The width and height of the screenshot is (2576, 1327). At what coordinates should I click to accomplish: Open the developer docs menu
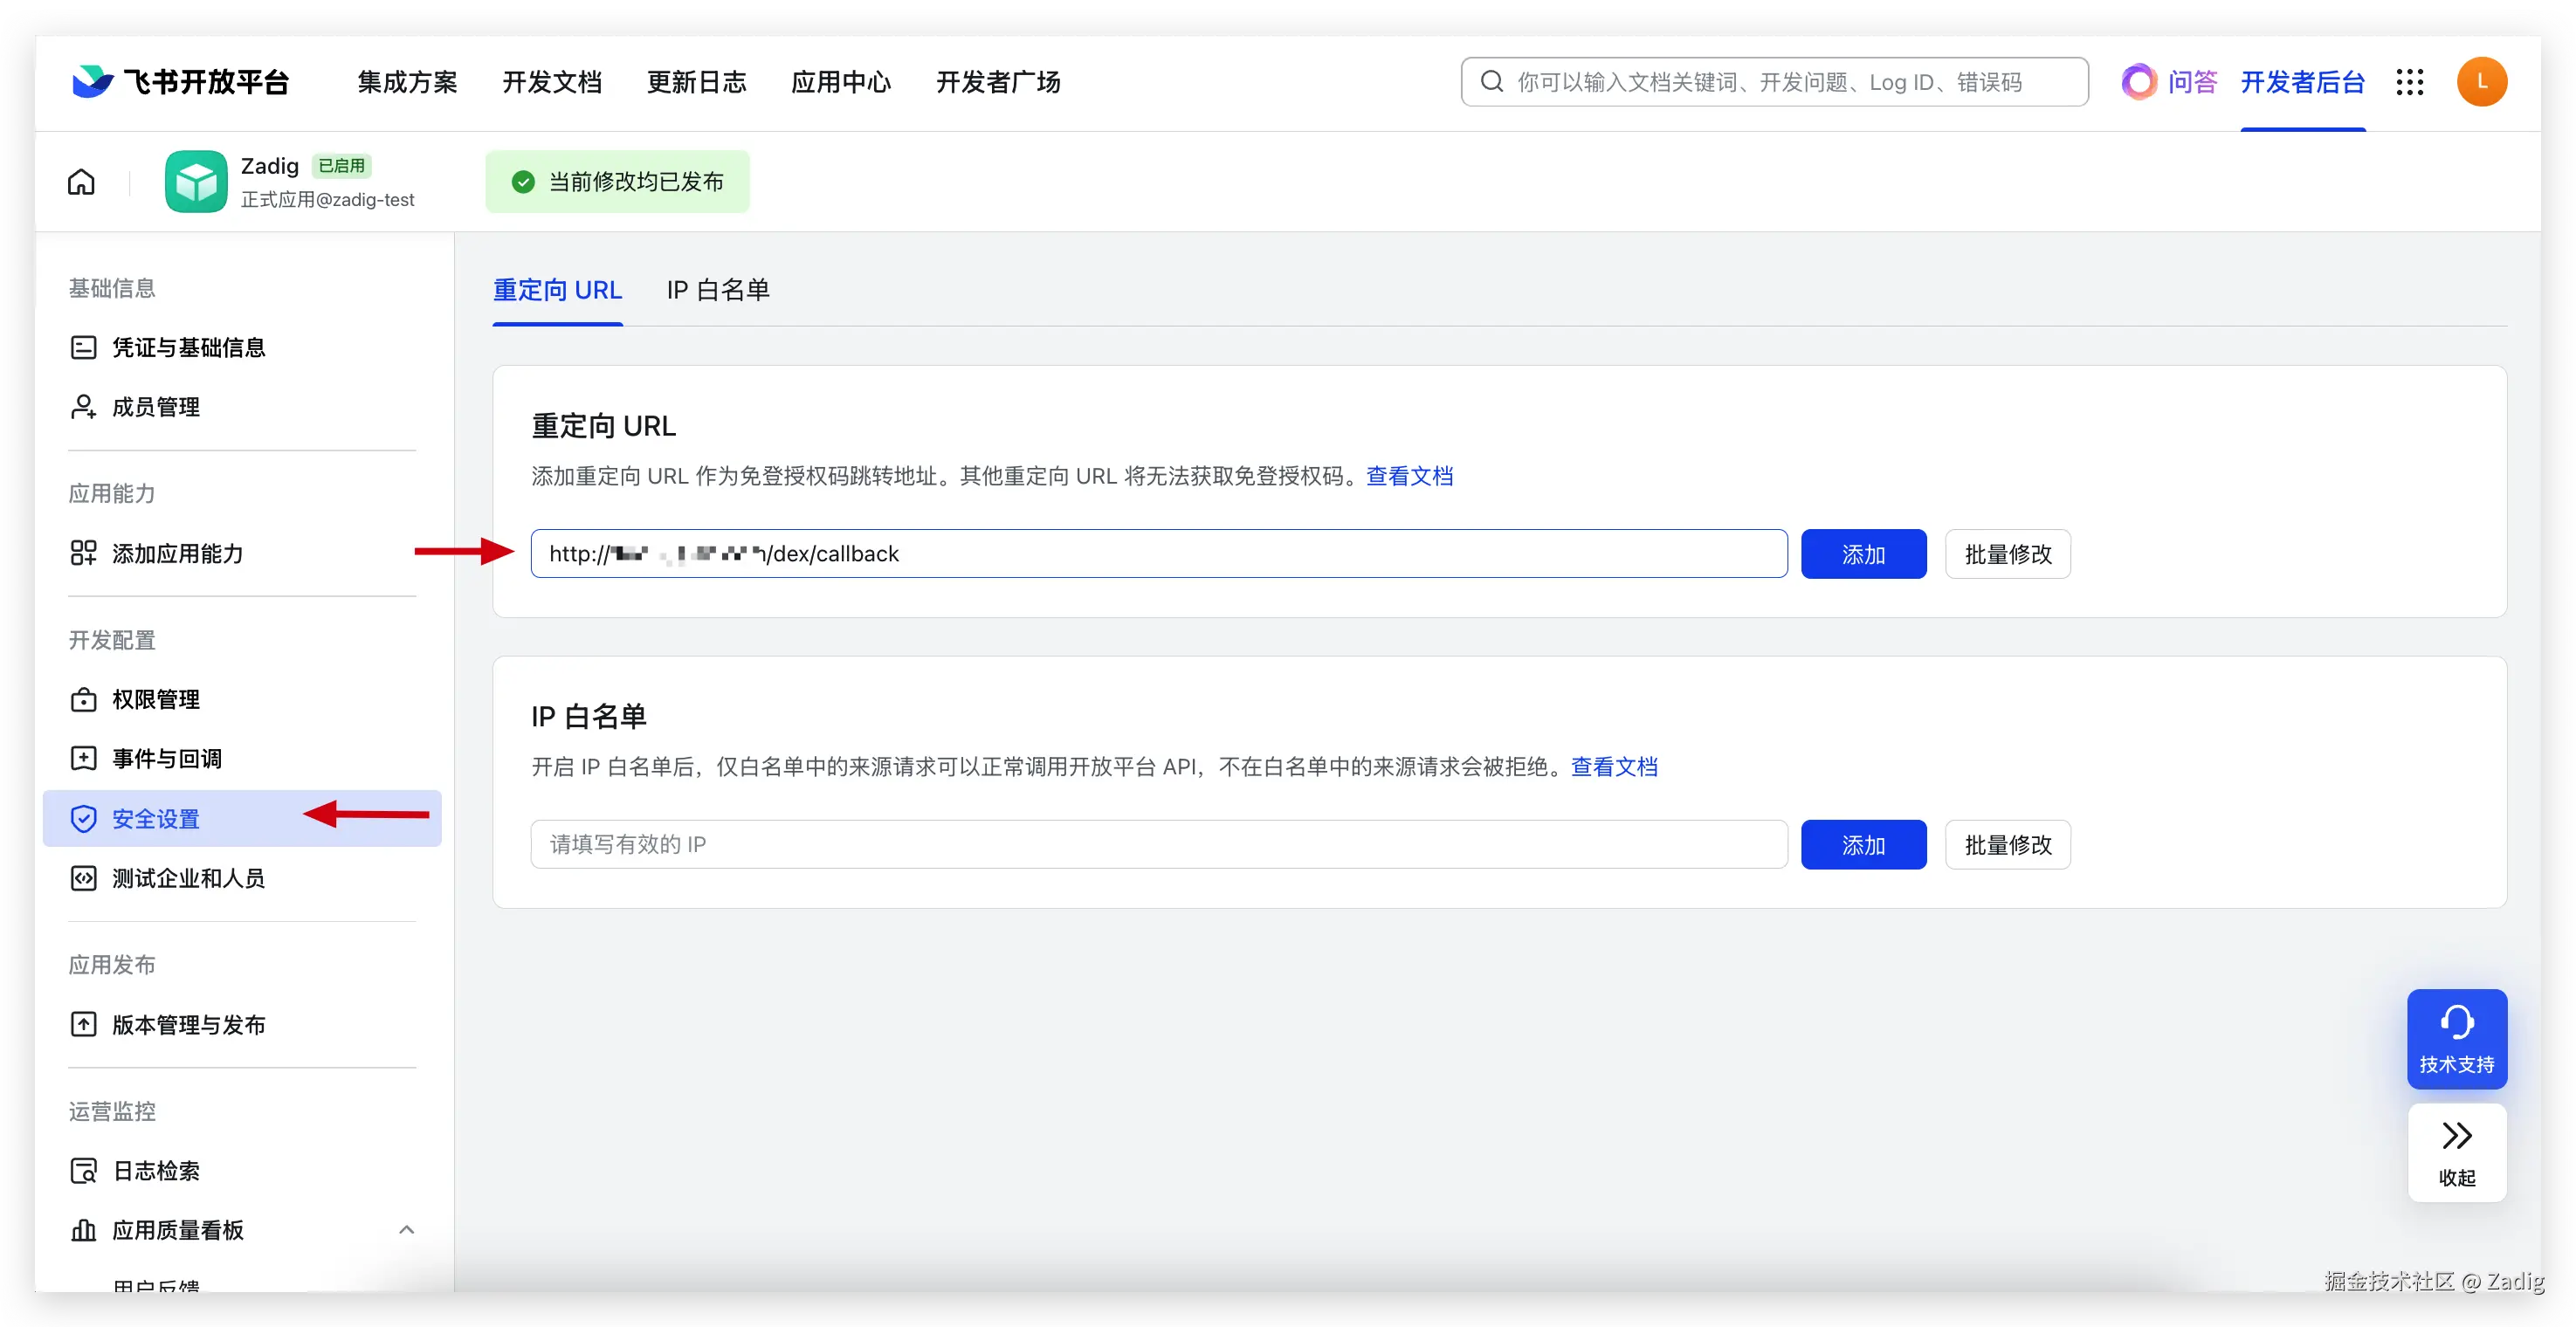551,82
